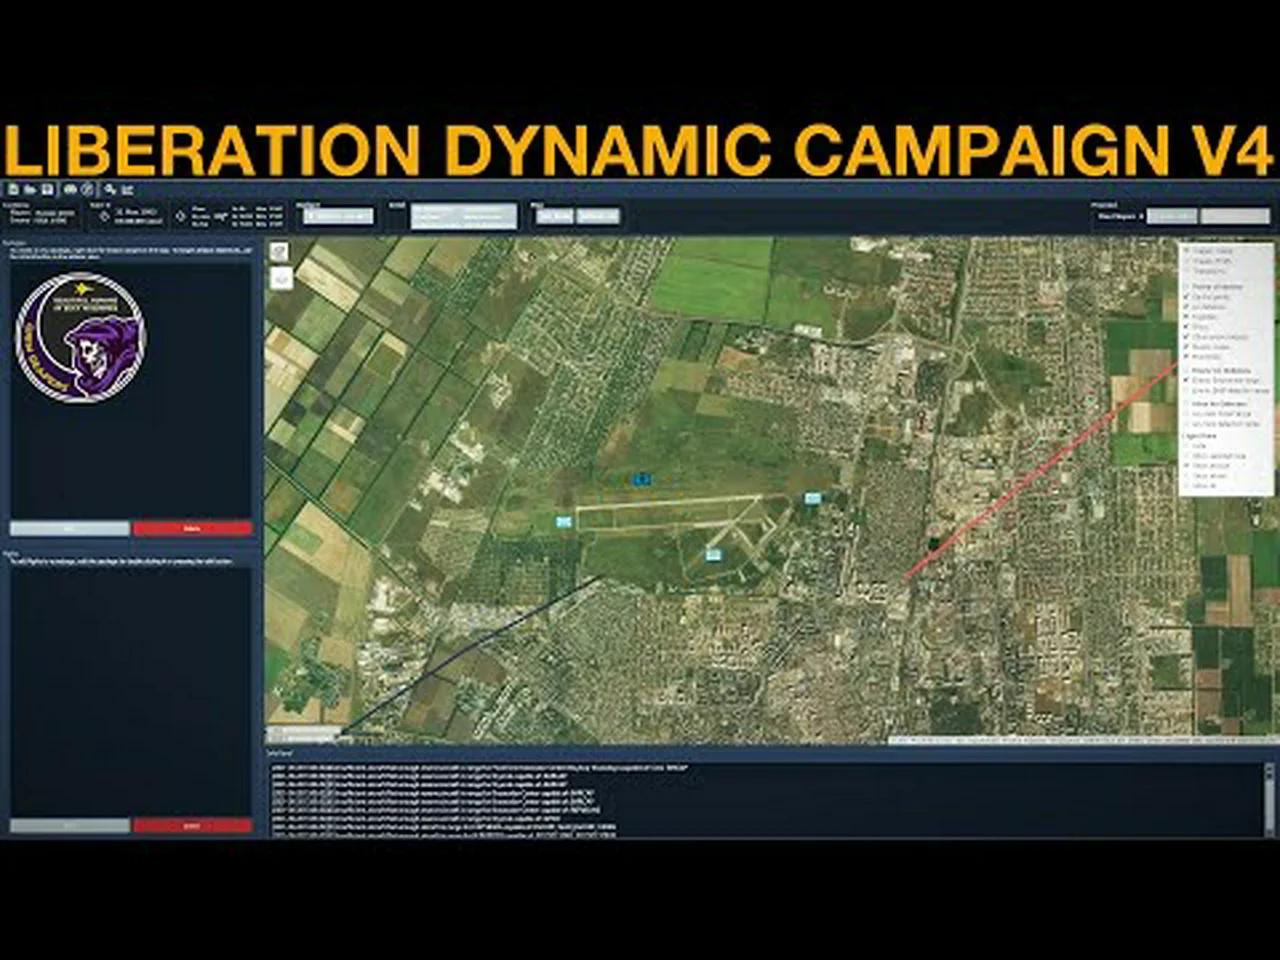Switch to the Packages panel section
1280x960 pixels.
coord(12,243)
